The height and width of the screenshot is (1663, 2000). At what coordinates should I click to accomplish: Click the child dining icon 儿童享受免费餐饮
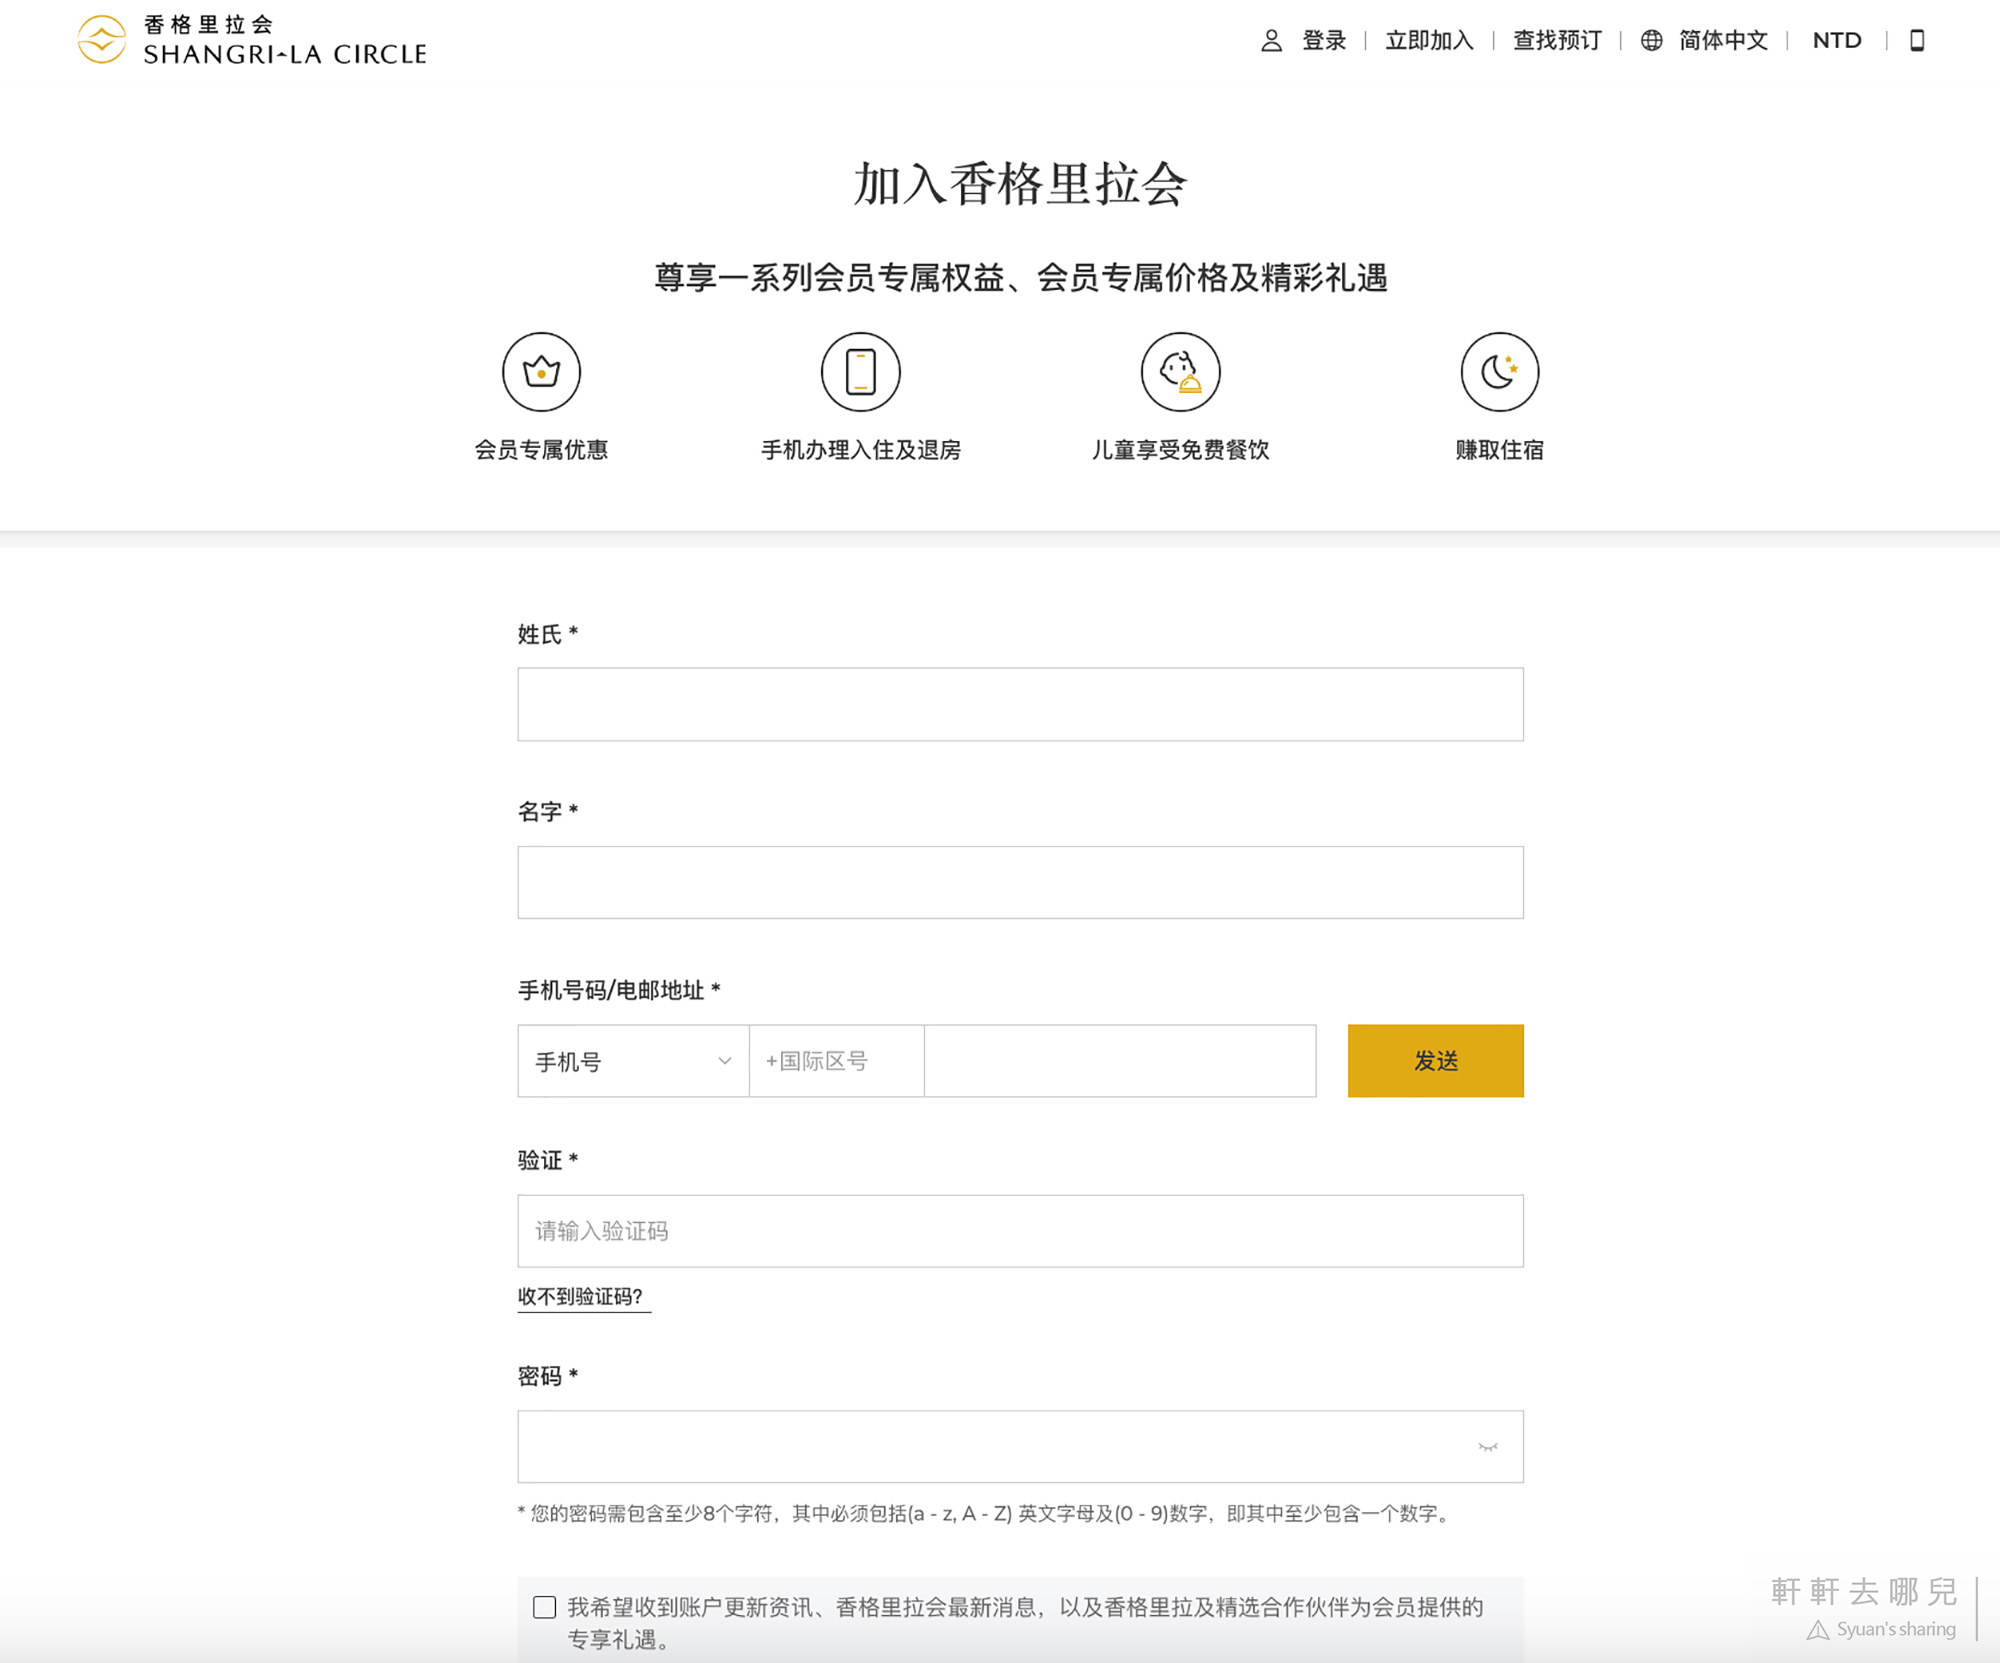tap(1180, 372)
